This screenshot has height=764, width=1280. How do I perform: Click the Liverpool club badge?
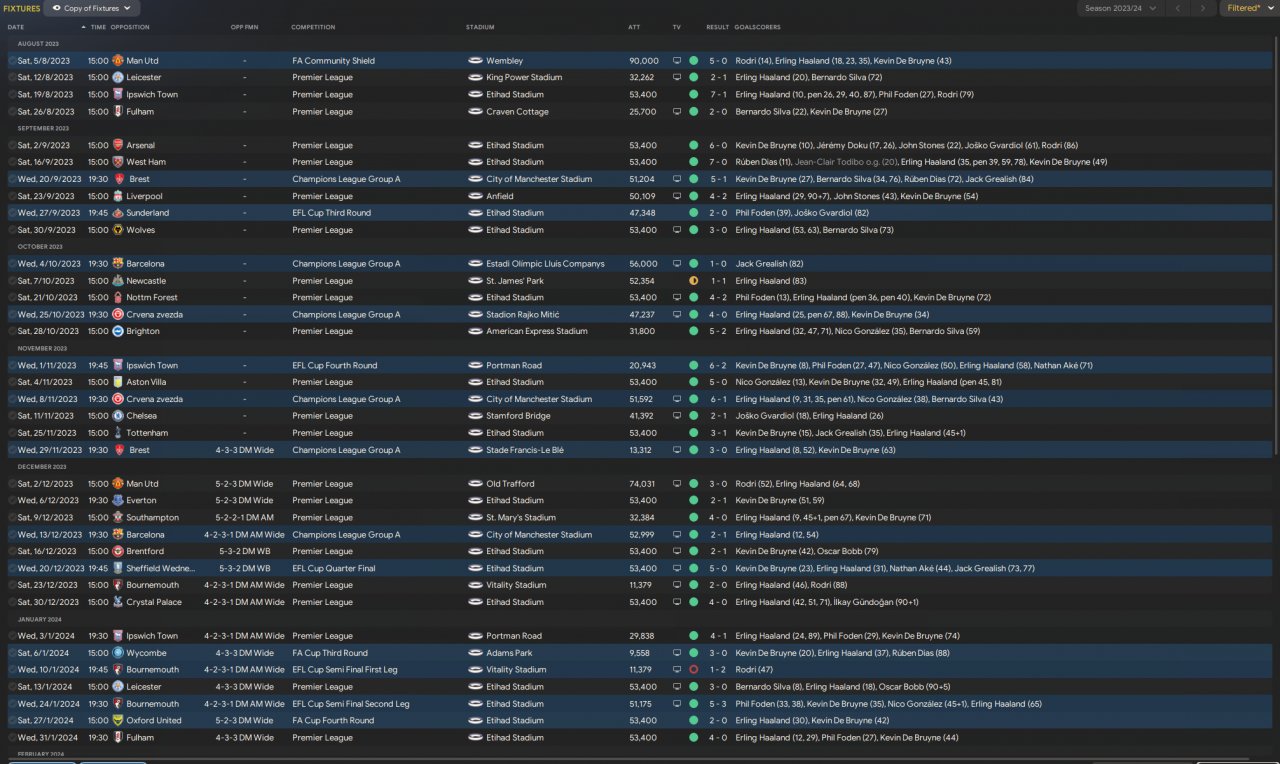point(118,196)
